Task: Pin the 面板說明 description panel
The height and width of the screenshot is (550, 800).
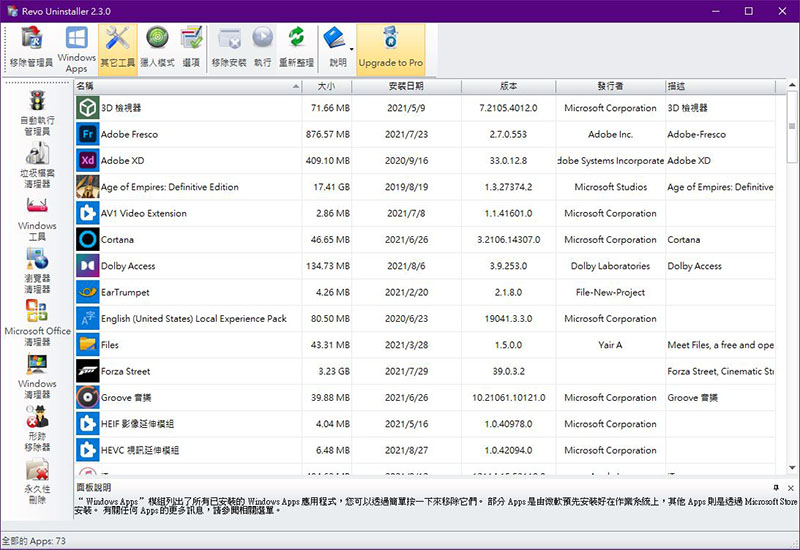Action: tap(776, 488)
